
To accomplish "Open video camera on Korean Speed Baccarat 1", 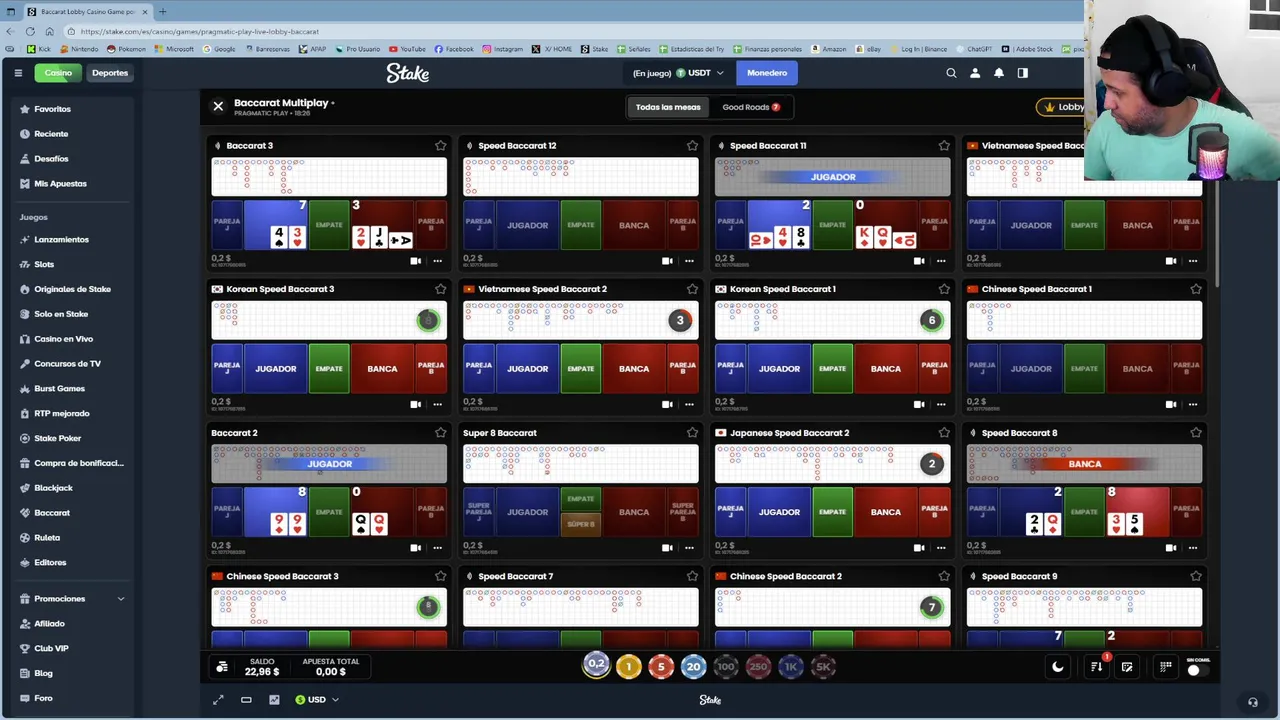I will [919, 405].
